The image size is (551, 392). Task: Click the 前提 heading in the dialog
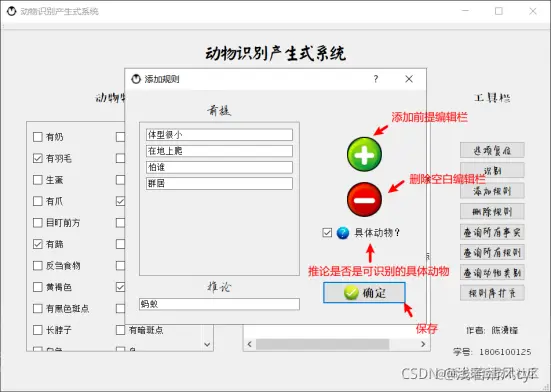click(219, 111)
